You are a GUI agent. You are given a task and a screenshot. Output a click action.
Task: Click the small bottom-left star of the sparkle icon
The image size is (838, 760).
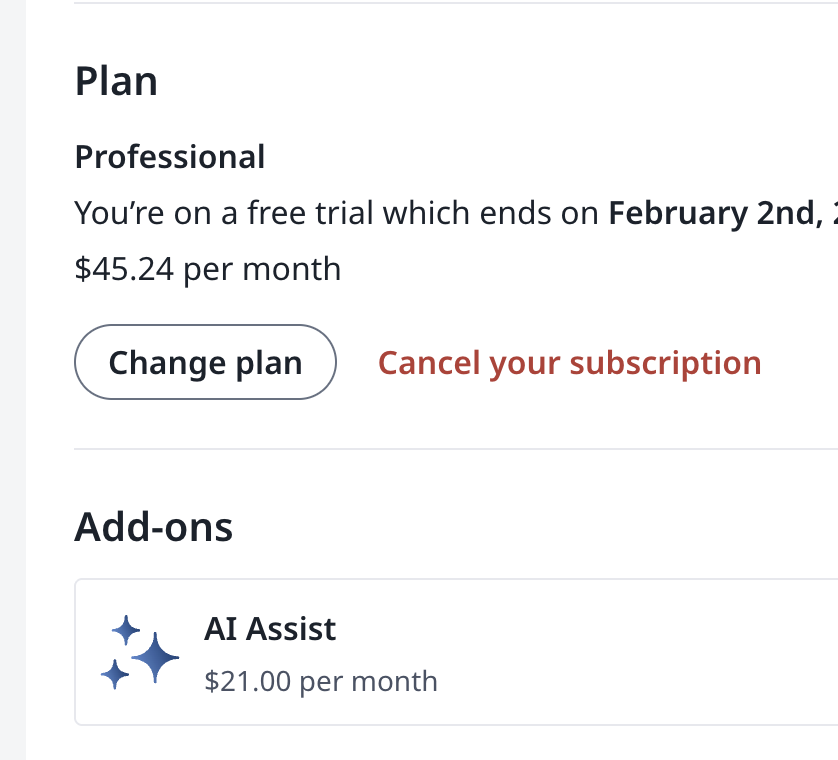115,674
